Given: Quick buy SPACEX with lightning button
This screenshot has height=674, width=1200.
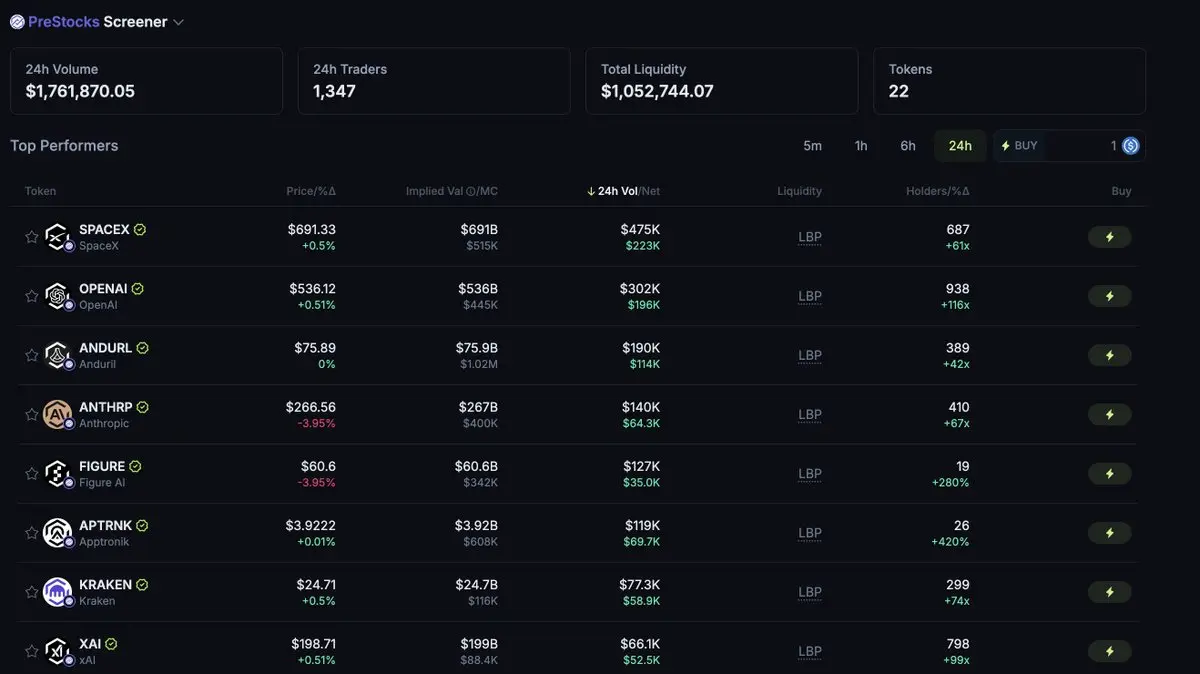Looking at the screenshot, I should (x=1109, y=237).
